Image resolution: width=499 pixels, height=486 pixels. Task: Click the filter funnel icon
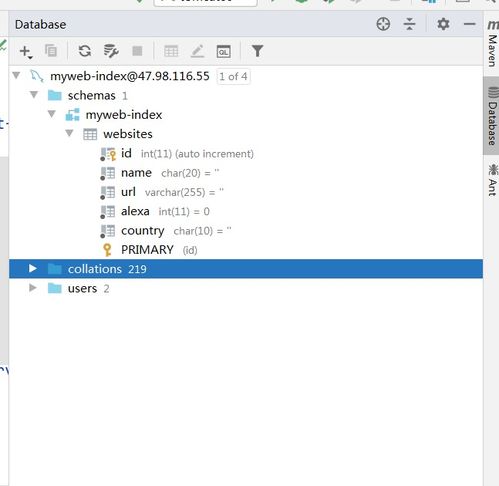click(257, 51)
